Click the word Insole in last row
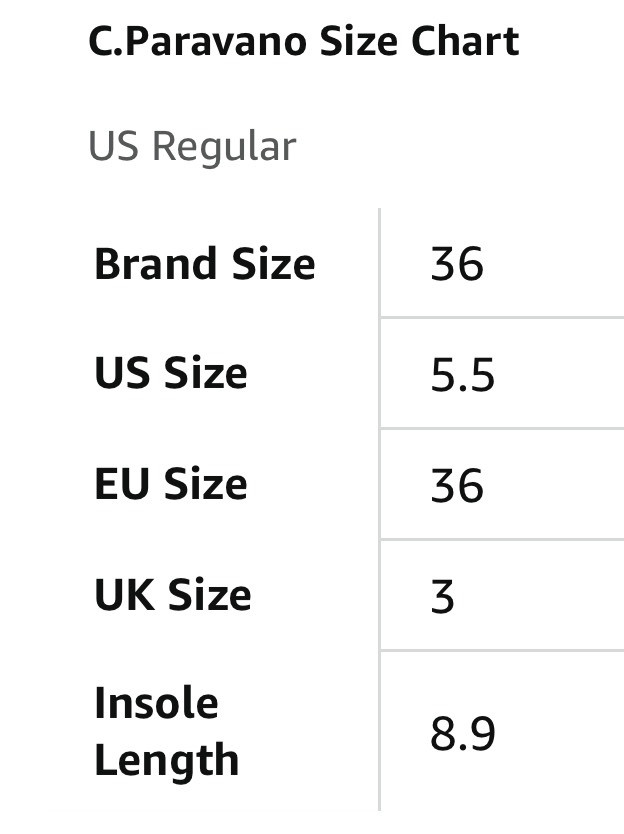The image size is (624, 834). coord(156,704)
